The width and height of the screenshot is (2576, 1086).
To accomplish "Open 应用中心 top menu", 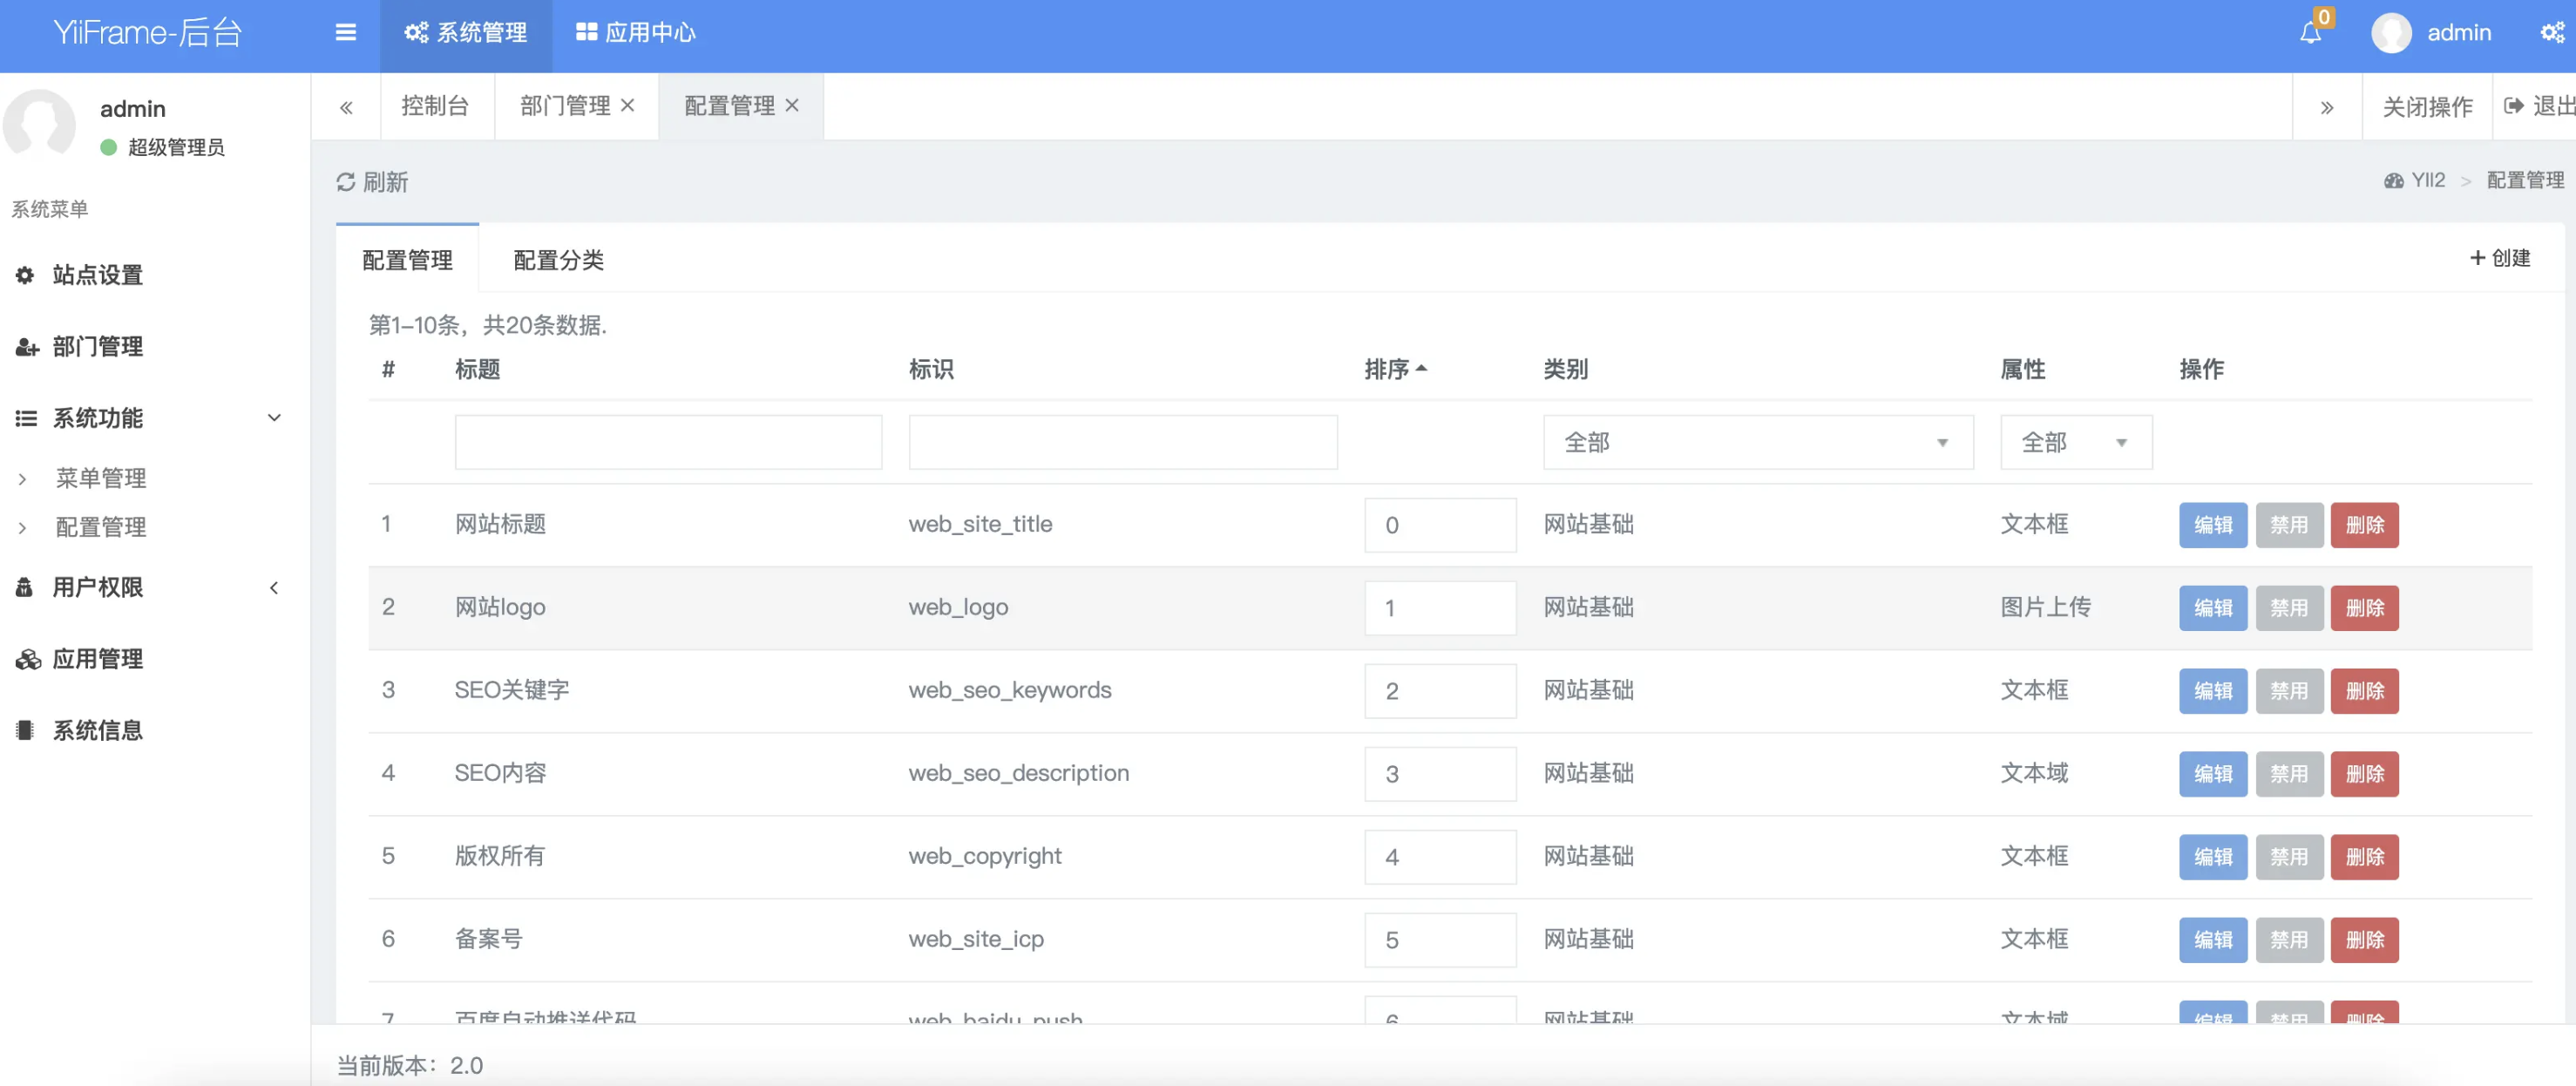I will (636, 33).
